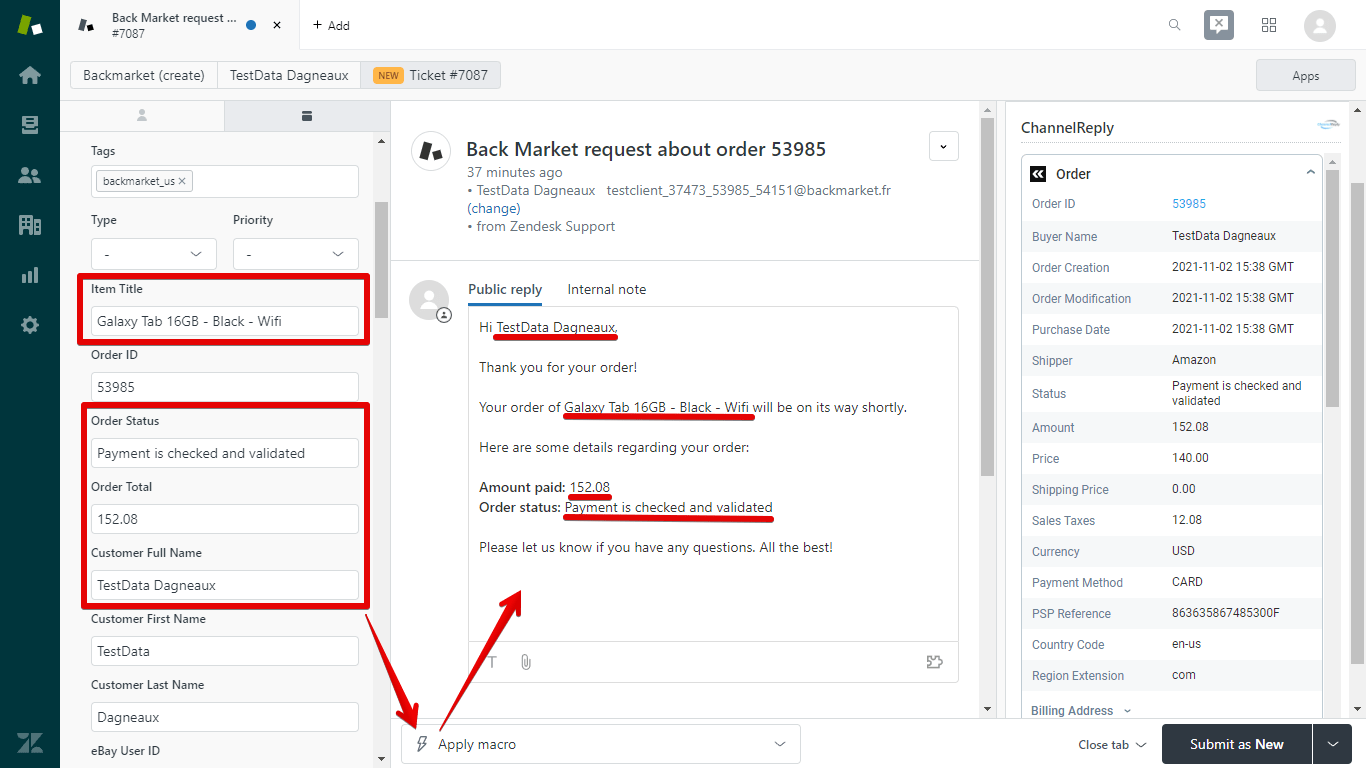
Task: Collapse the Order panel in ChannelReply
Action: tap(1310, 171)
